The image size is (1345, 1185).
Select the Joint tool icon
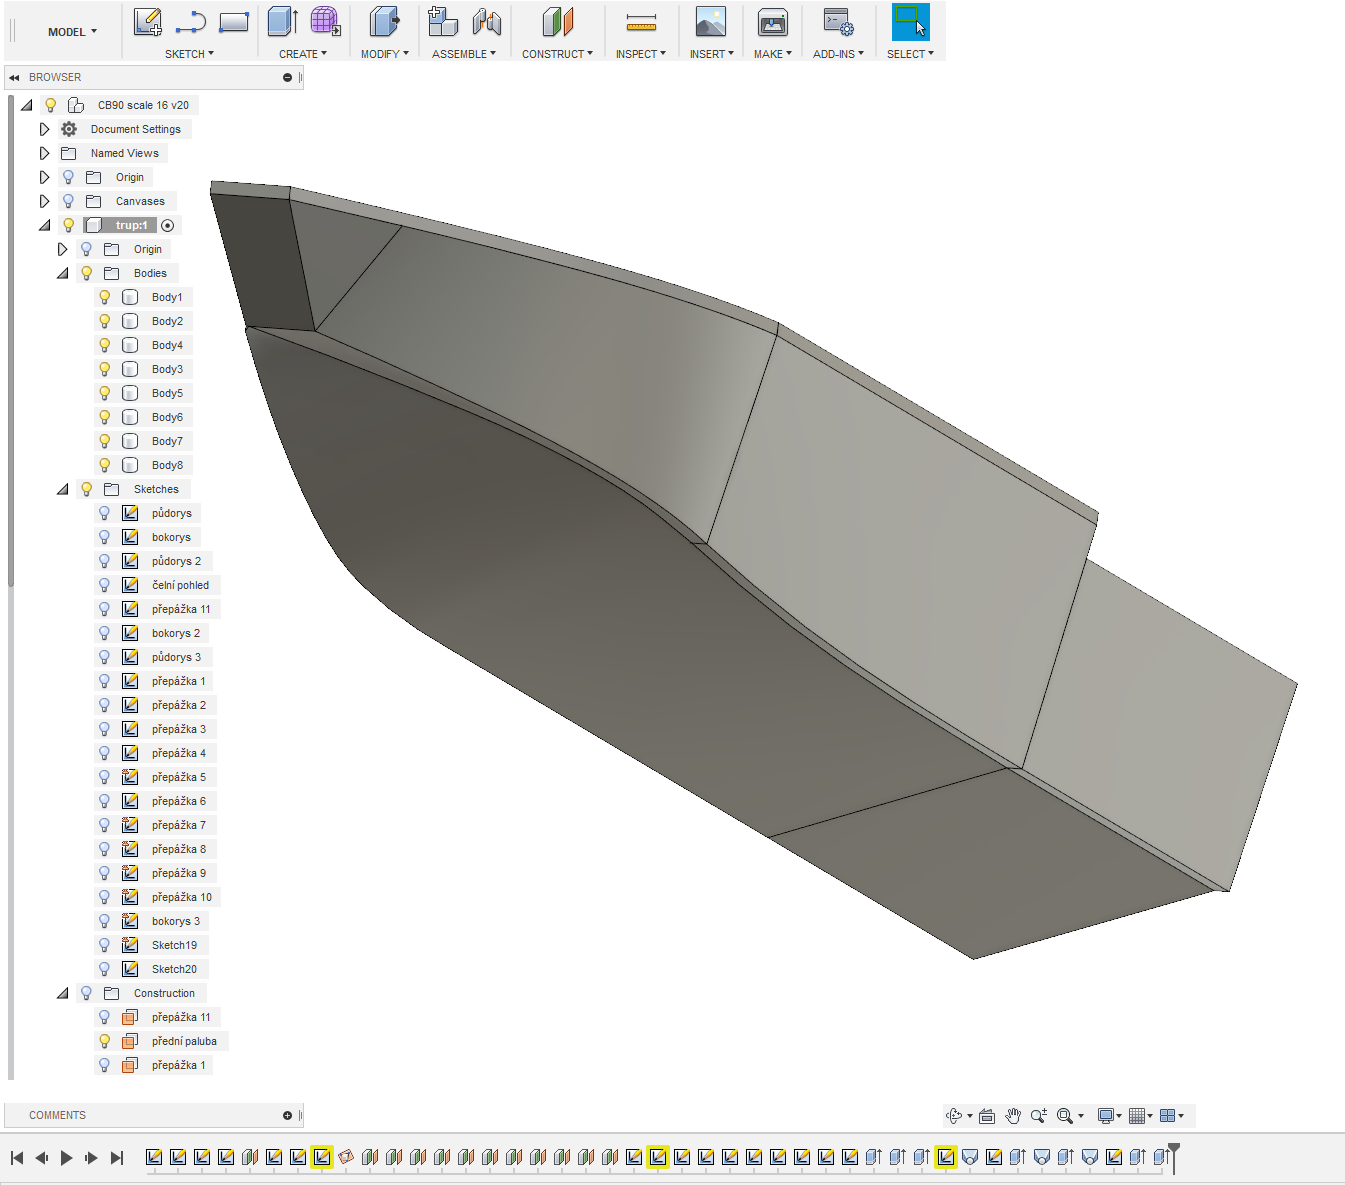pos(486,22)
